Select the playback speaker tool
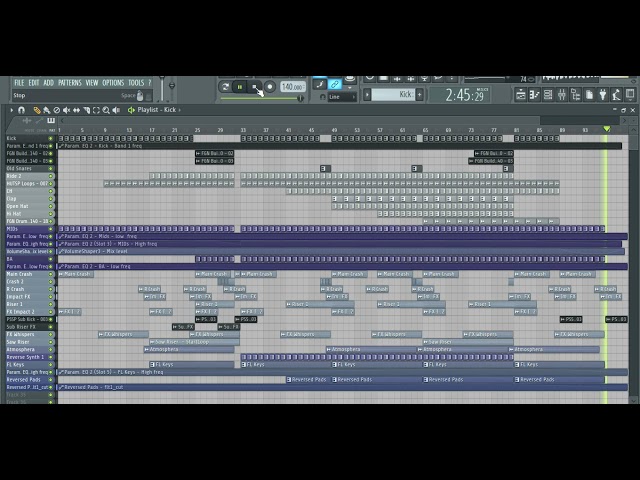The image size is (640, 480). pos(116,110)
